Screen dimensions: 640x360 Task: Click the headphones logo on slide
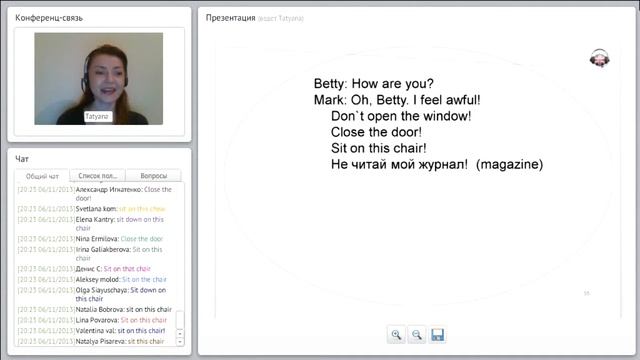pyautogui.click(x=600, y=58)
